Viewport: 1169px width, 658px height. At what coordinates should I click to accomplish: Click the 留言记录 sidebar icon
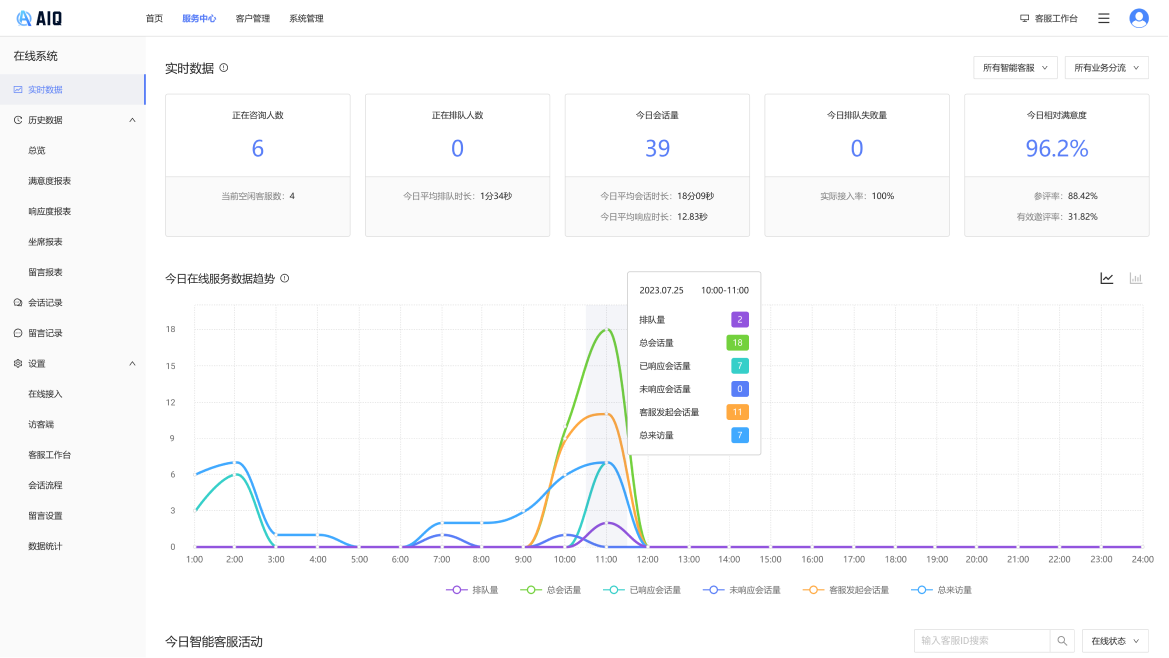[x=18, y=333]
